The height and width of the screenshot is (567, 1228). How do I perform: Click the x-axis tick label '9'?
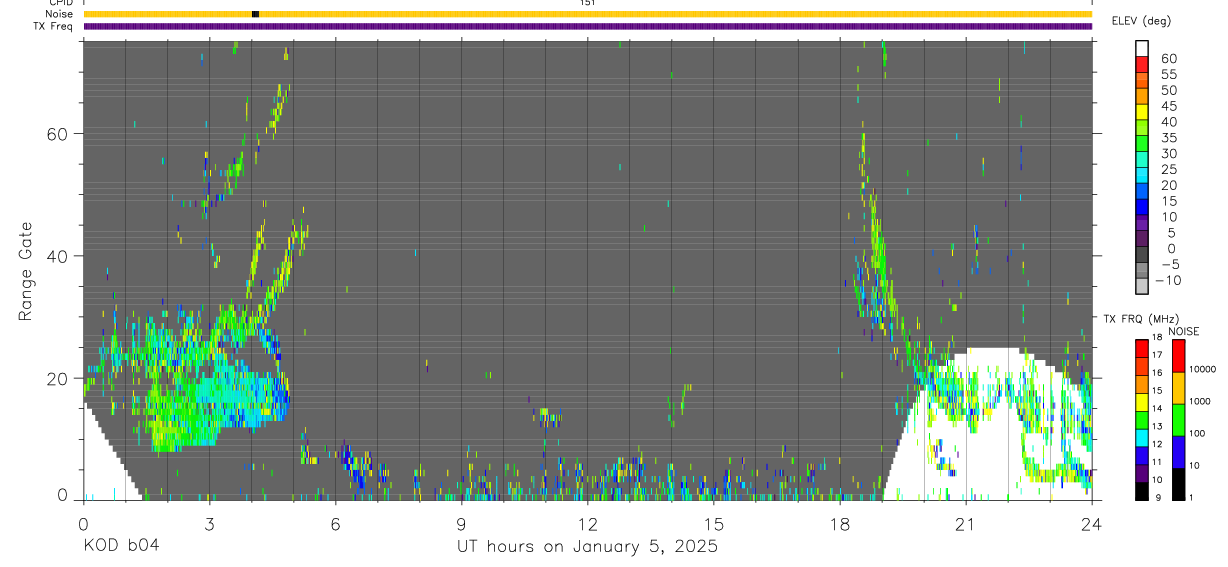click(x=461, y=523)
